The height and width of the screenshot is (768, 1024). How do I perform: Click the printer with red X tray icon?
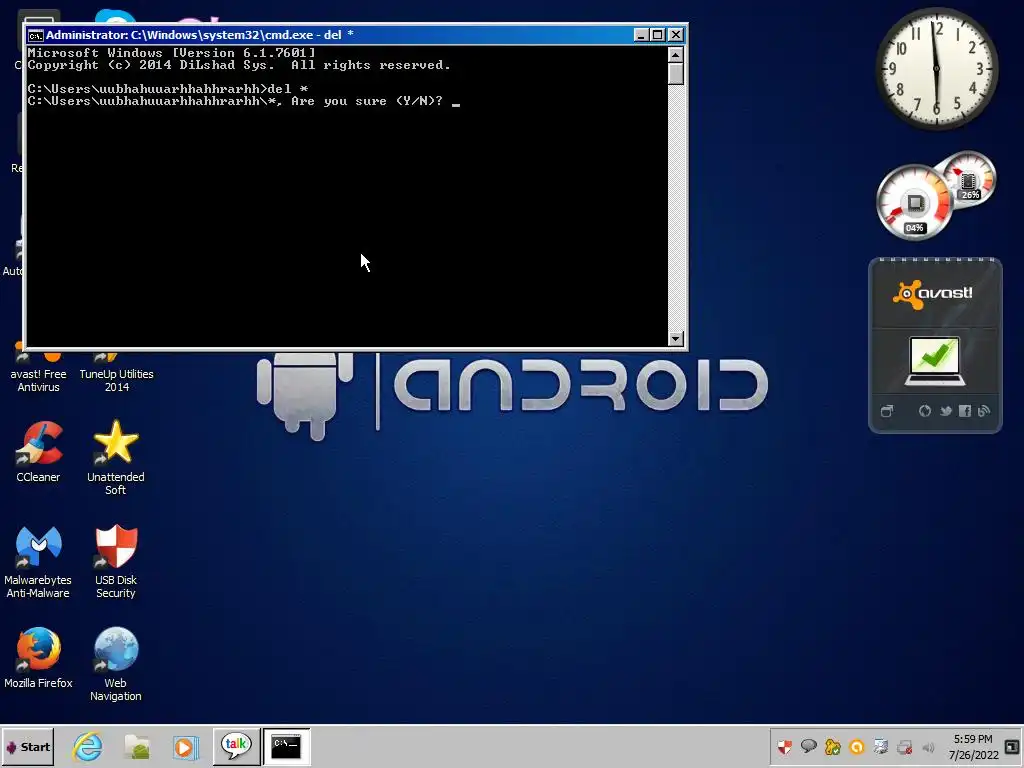[x=904, y=746]
